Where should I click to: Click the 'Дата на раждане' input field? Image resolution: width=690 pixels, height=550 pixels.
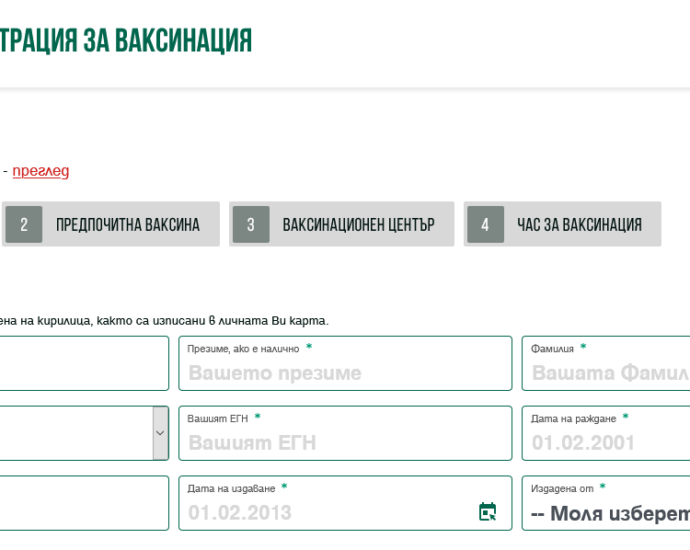pos(606,433)
